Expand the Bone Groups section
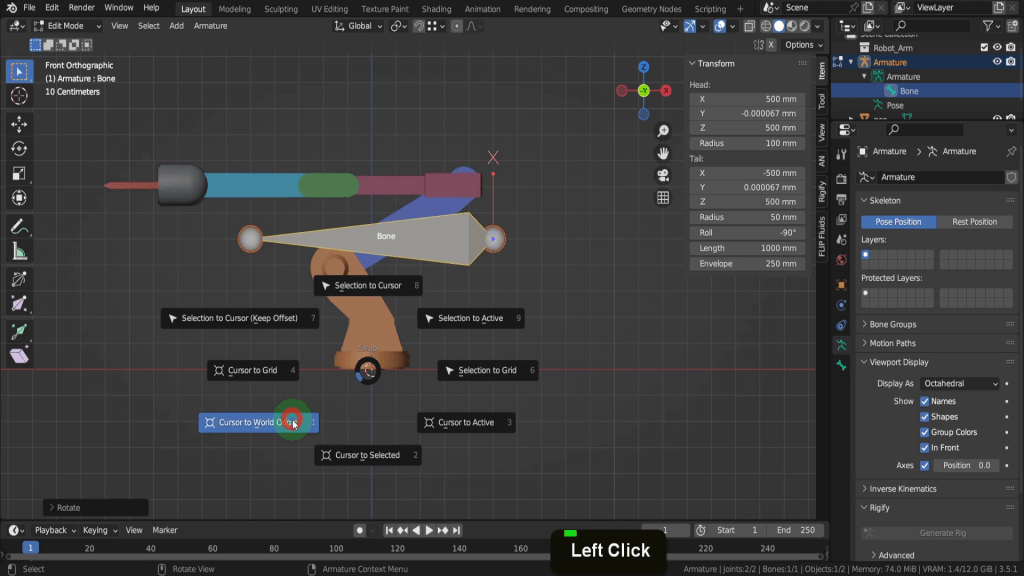Viewport: 1024px width, 576px height. (892, 324)
